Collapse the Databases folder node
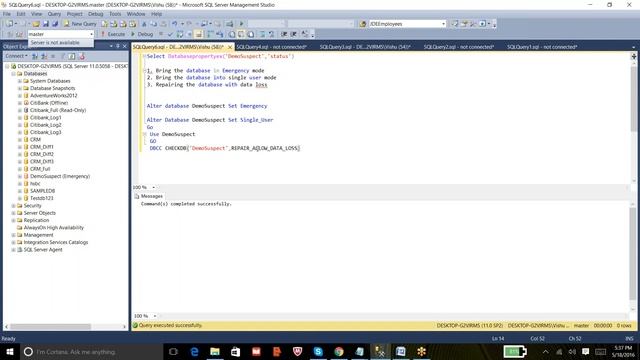 coord(13,74)
